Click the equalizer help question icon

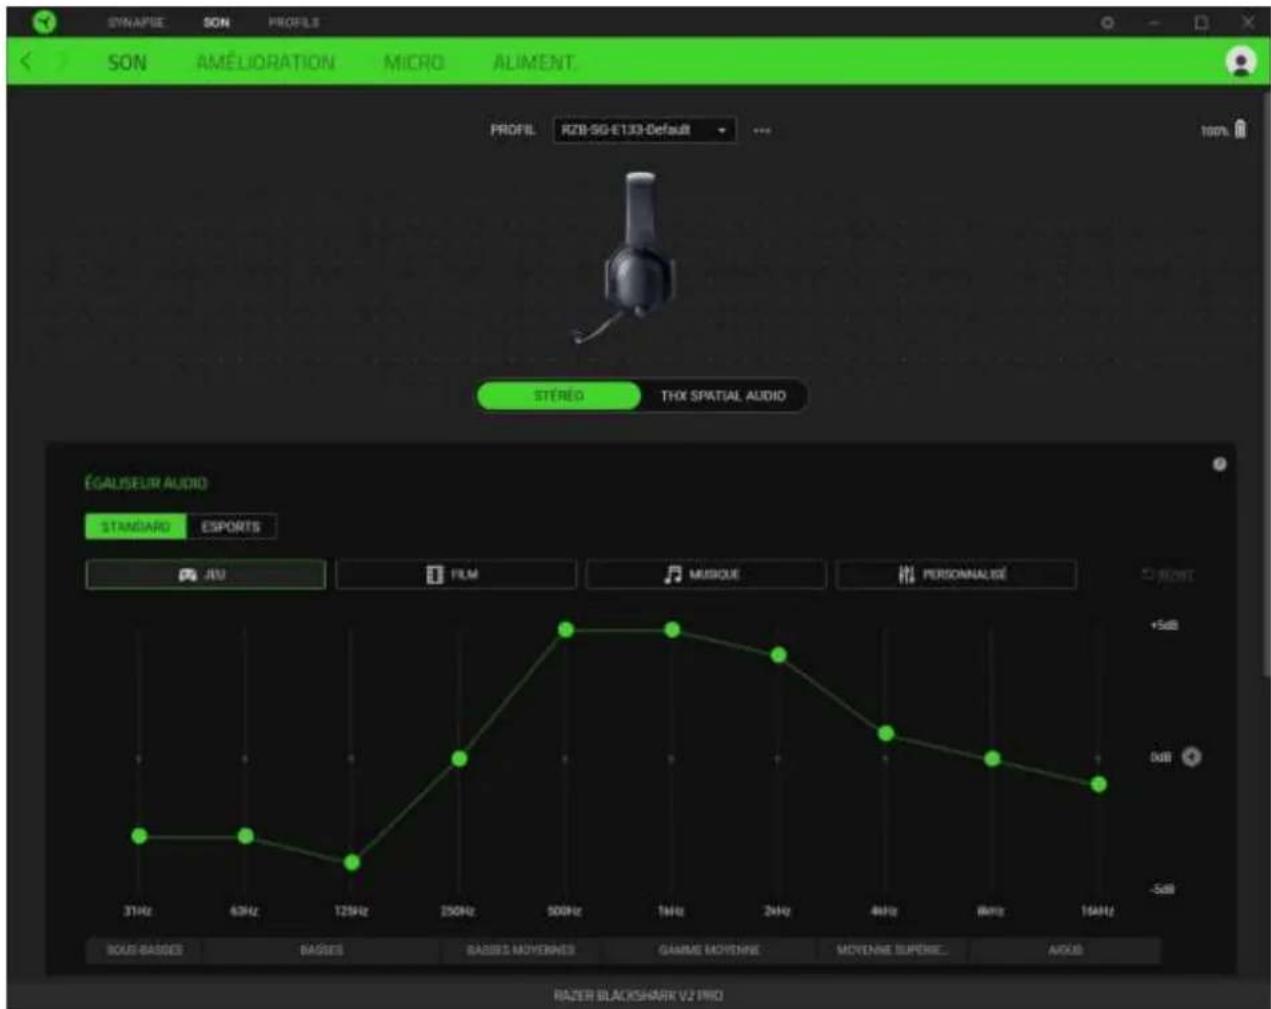[x=1219, y=464]
